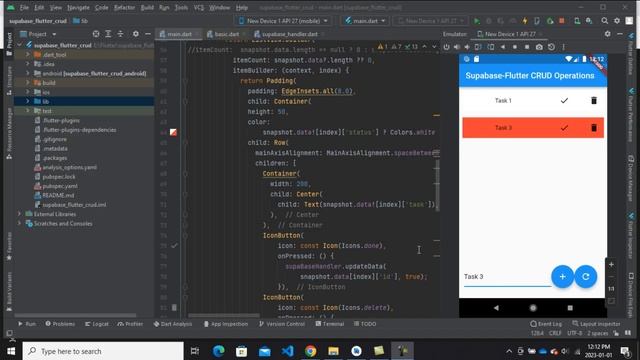Image resolution: width=640 pixels, height=360 pixels.
Task: Collapse all icon in Project panel header
Action: click(x=120, y=34)
